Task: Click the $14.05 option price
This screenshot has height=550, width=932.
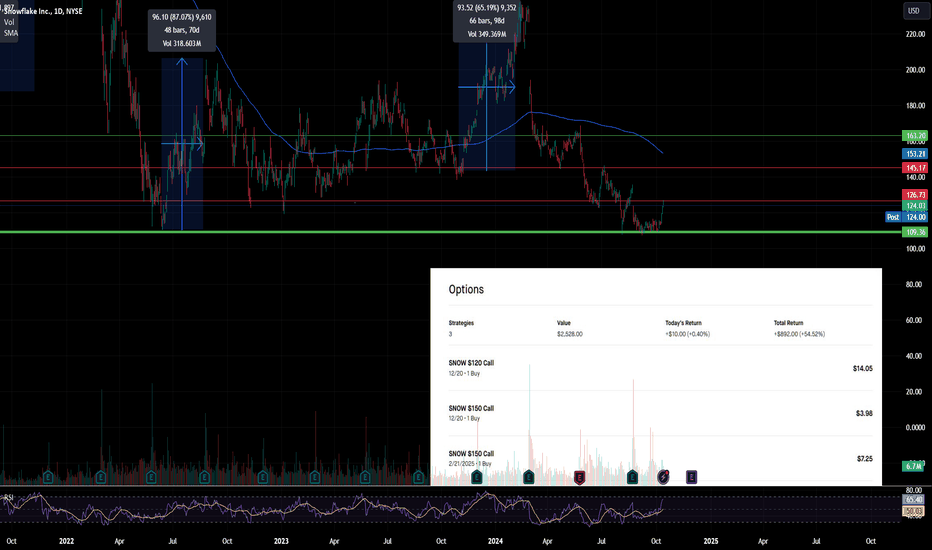Action: (x=862, y=369)
